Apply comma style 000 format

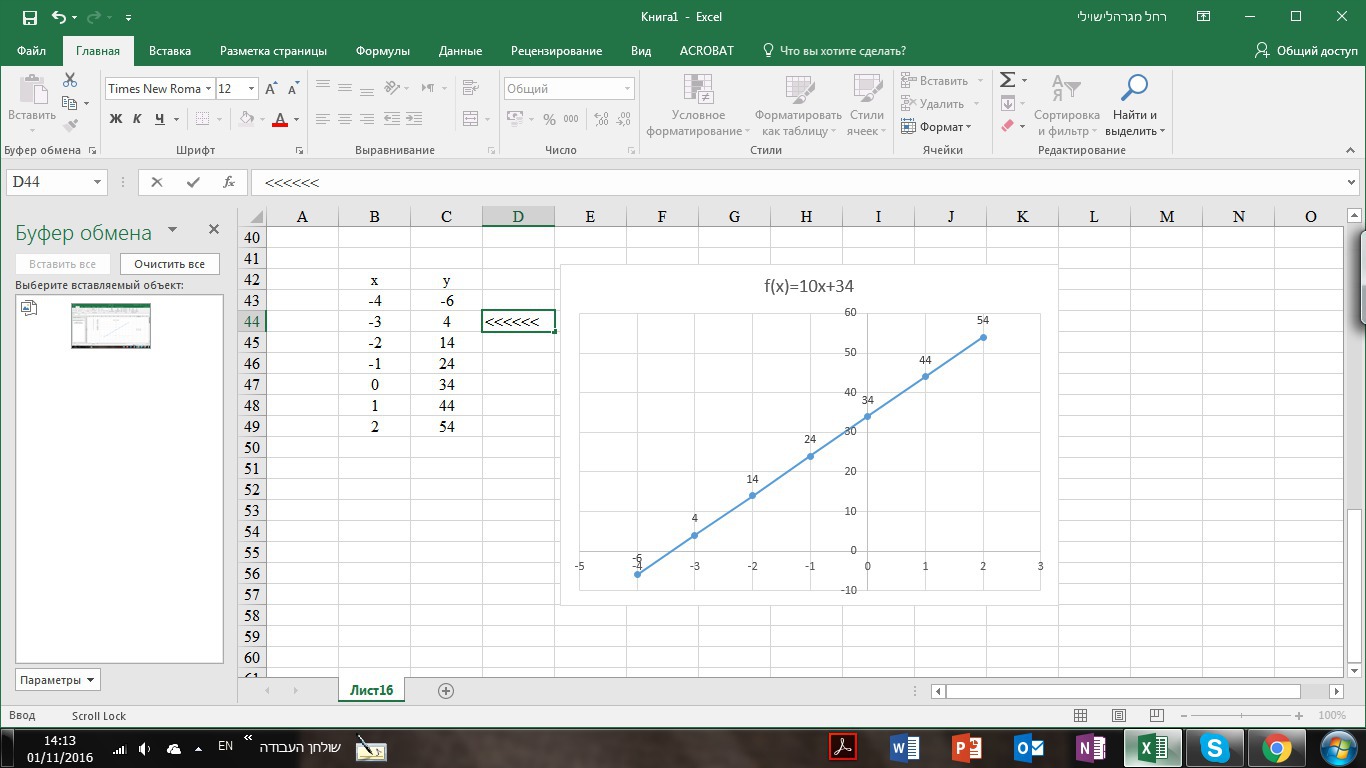[x=571, y=119]
